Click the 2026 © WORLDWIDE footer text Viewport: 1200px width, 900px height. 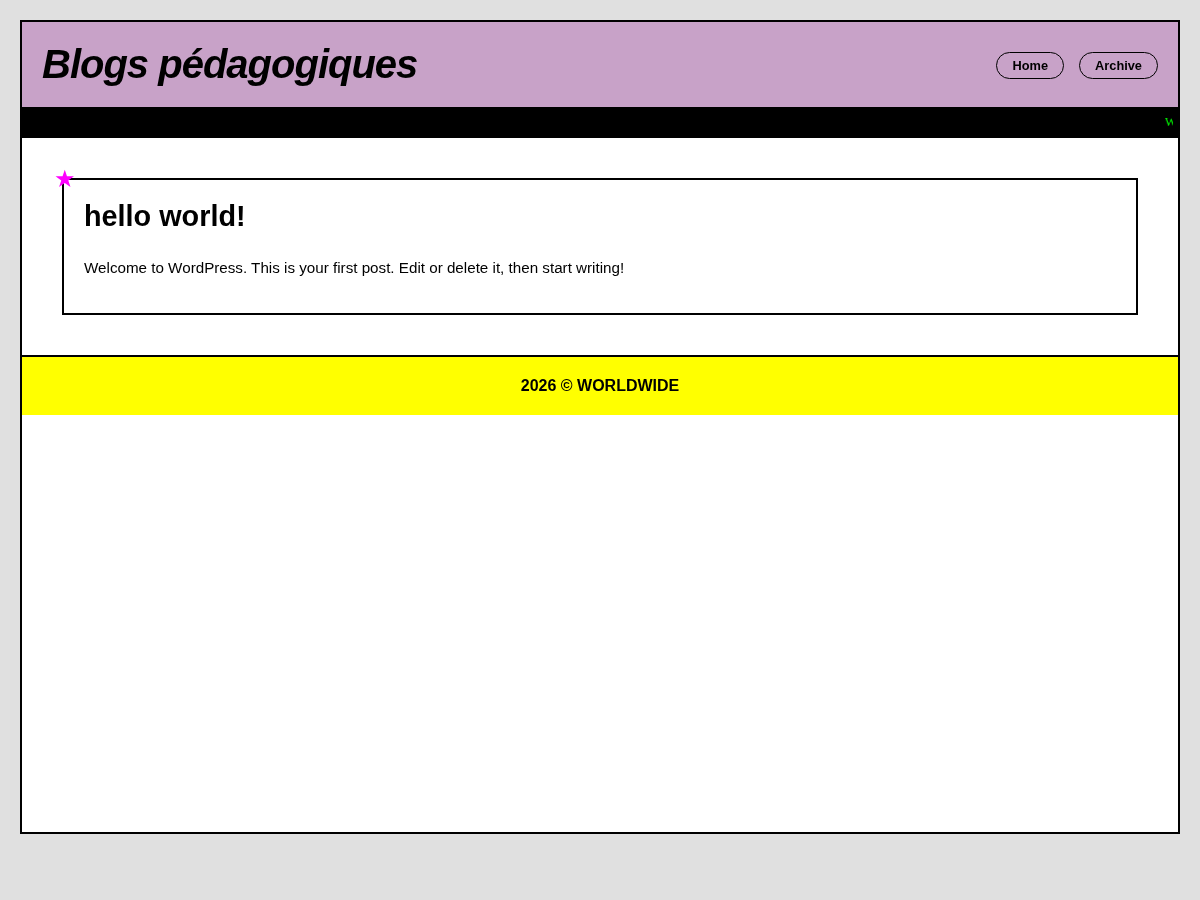tap(600, 386)
